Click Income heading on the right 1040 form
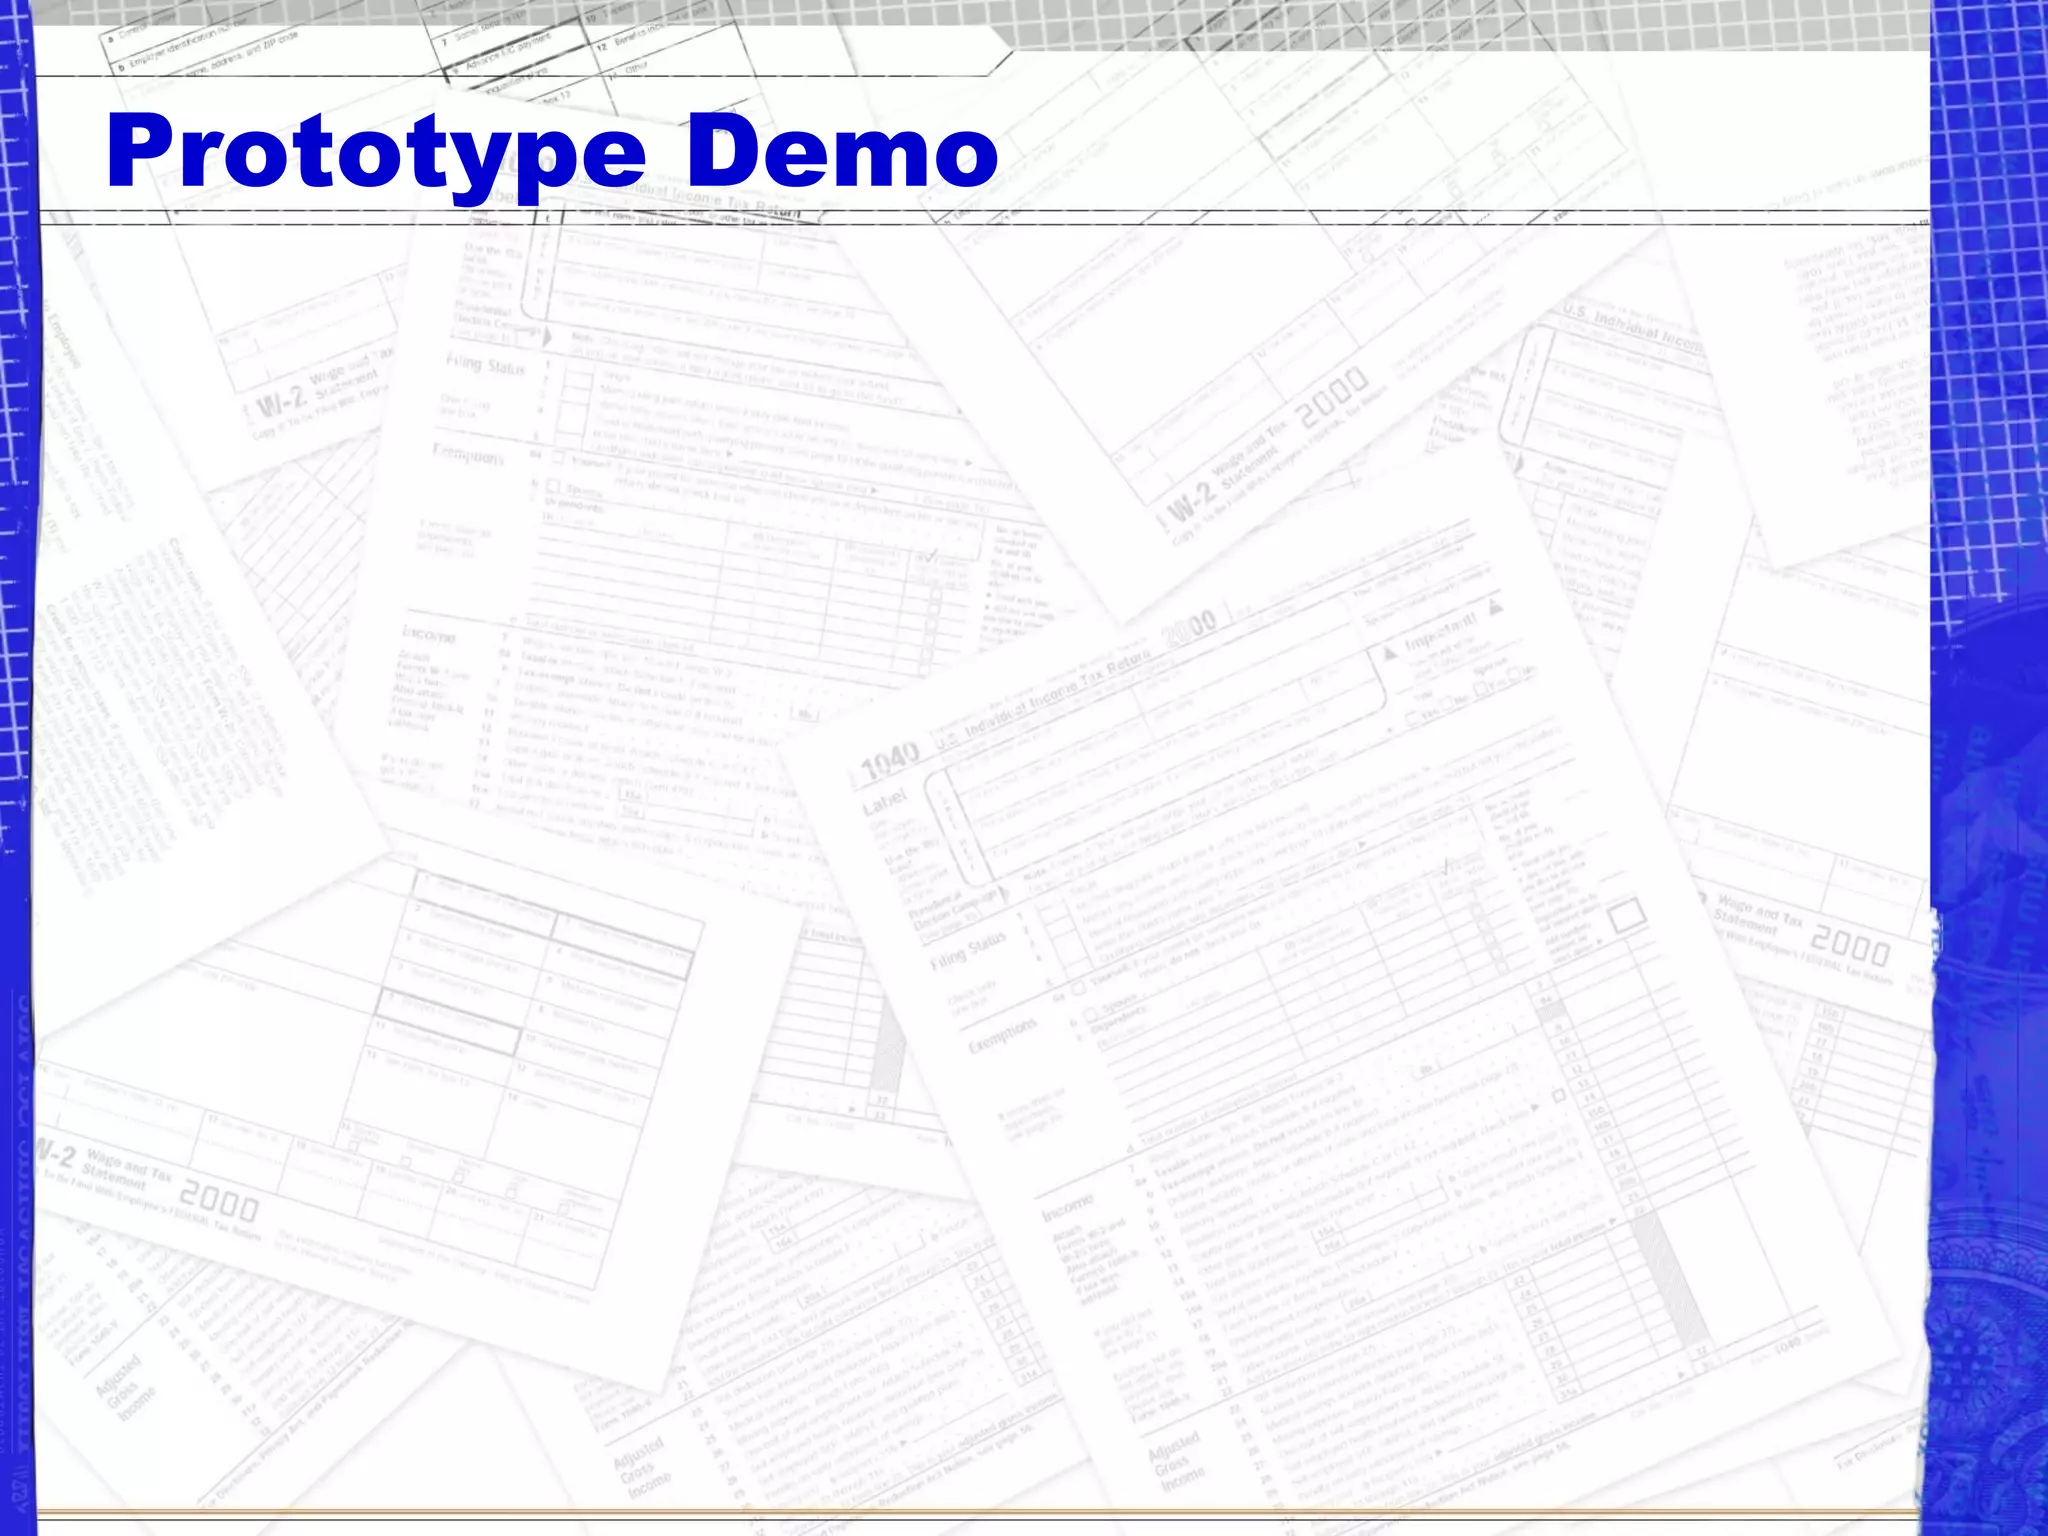 tap(1068, 1207)
